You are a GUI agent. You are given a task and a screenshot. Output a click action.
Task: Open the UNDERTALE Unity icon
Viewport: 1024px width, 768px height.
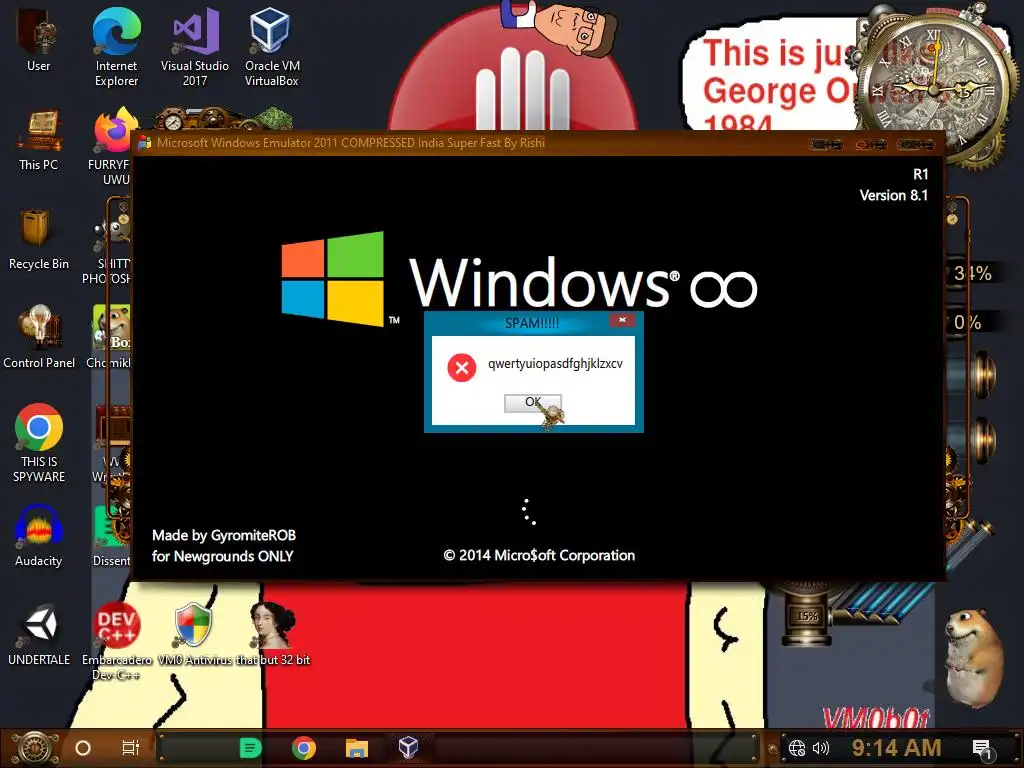[39, 635]
